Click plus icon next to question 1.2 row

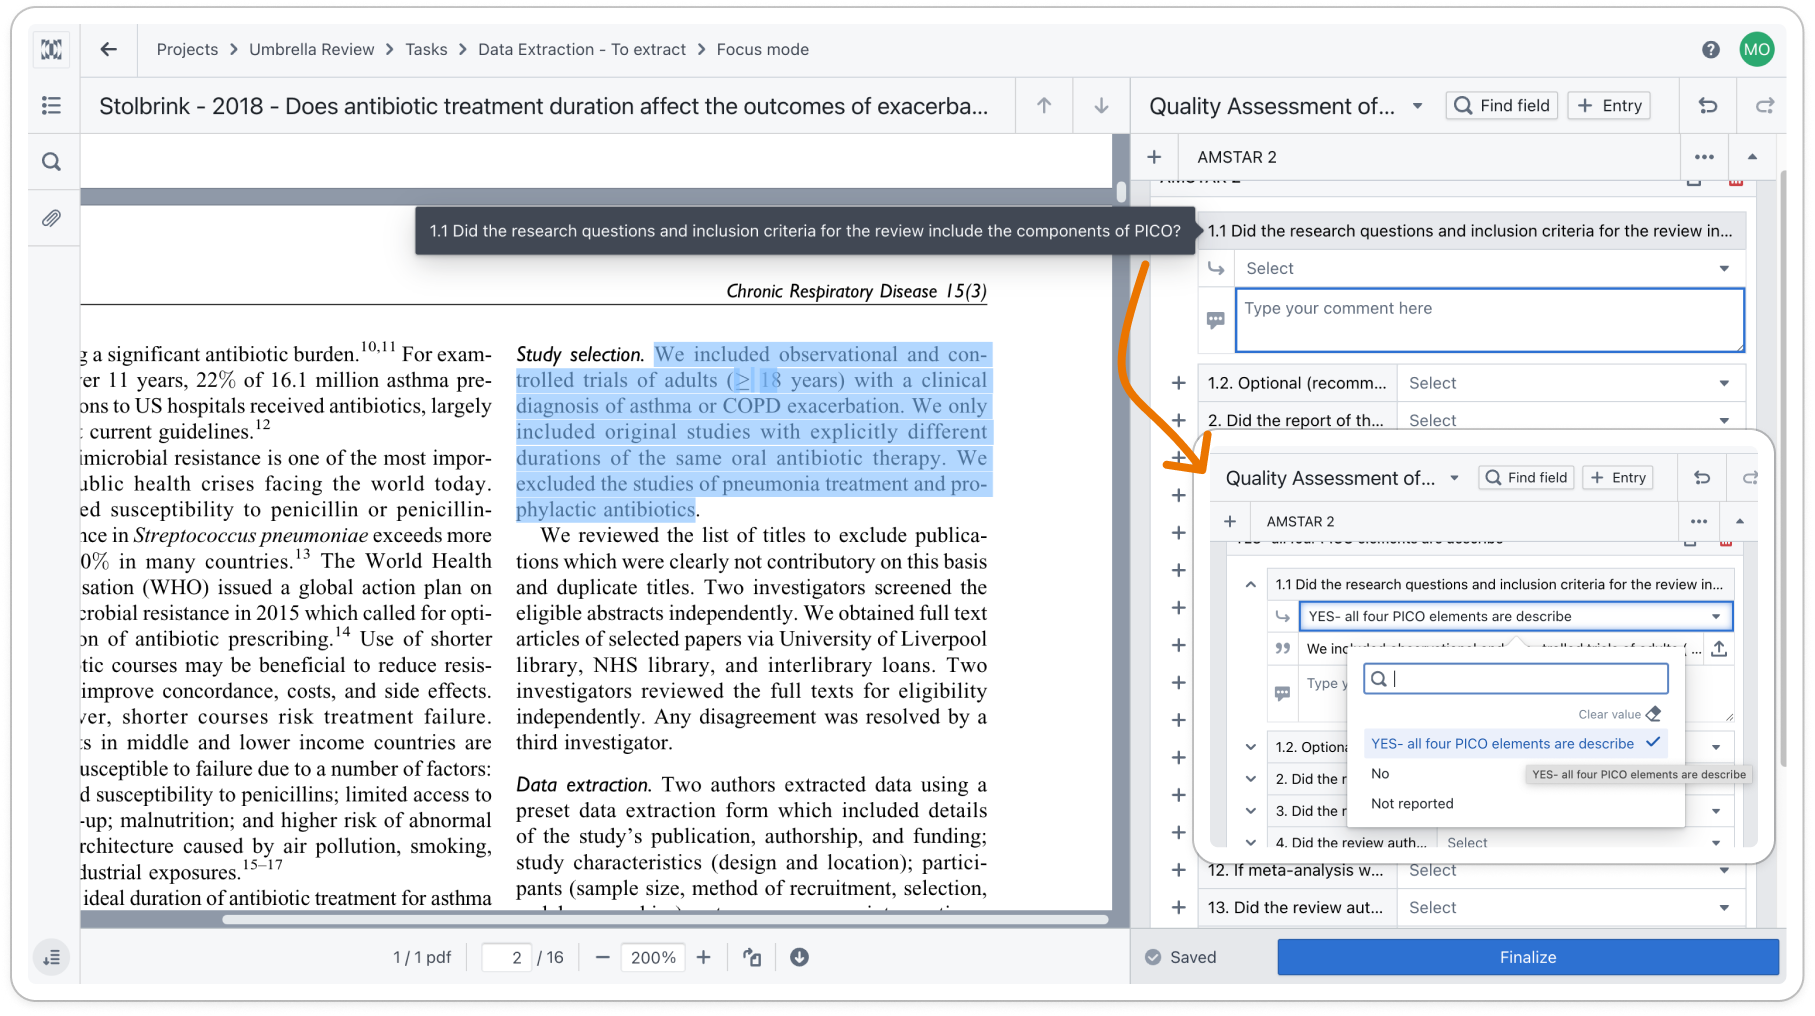point(1178,383)
